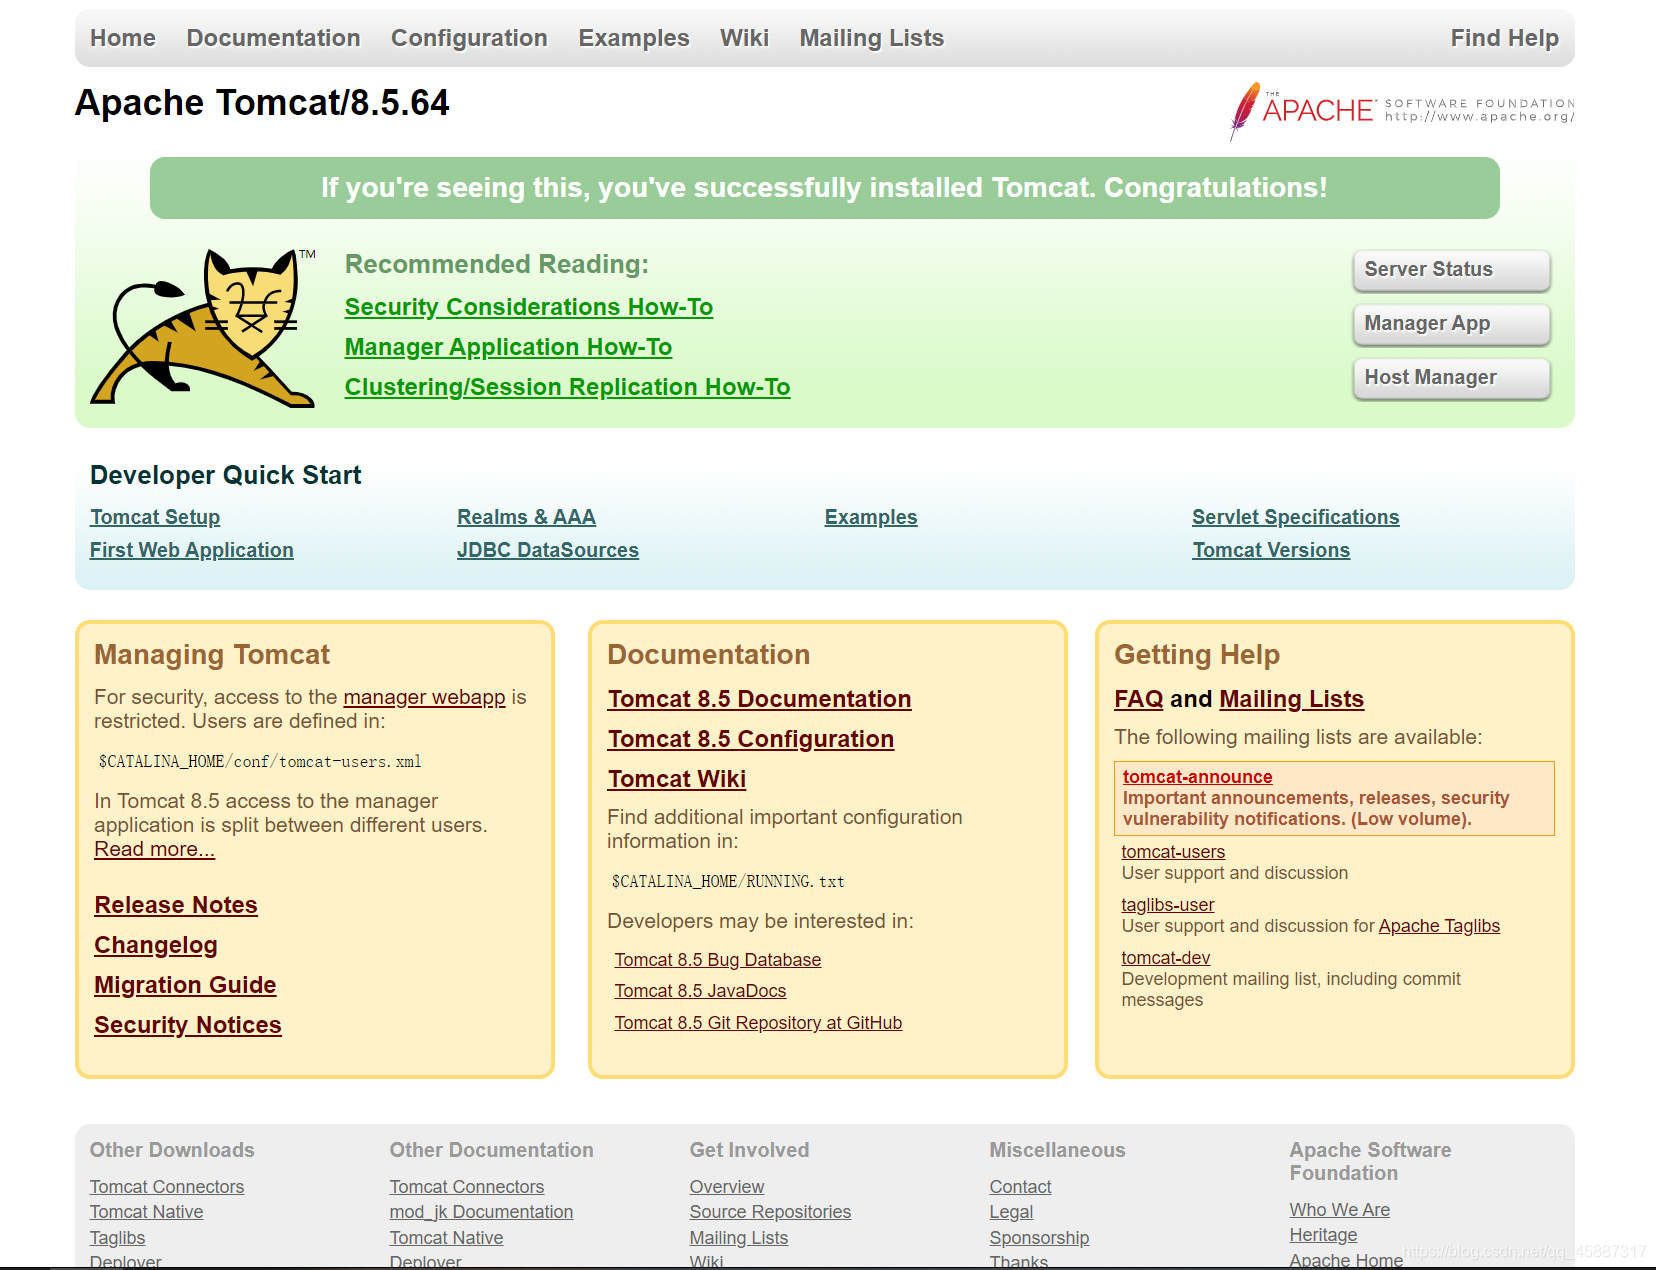
Task: Open Examples in the top navigation bar
Action: point(634,38)
